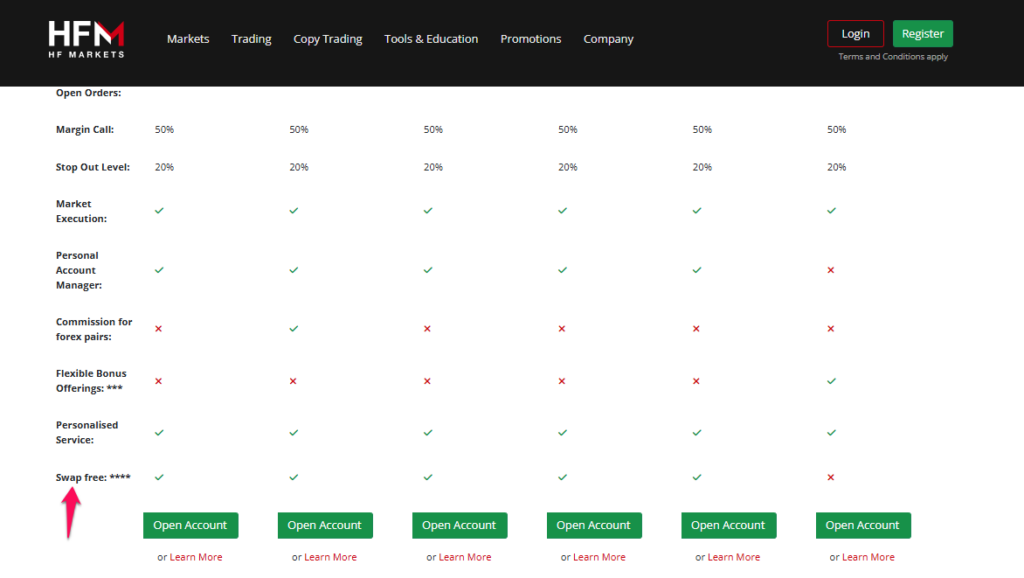Click the green Register button
The width and height of the screenshot is (1024, 578).
point(923,34)
